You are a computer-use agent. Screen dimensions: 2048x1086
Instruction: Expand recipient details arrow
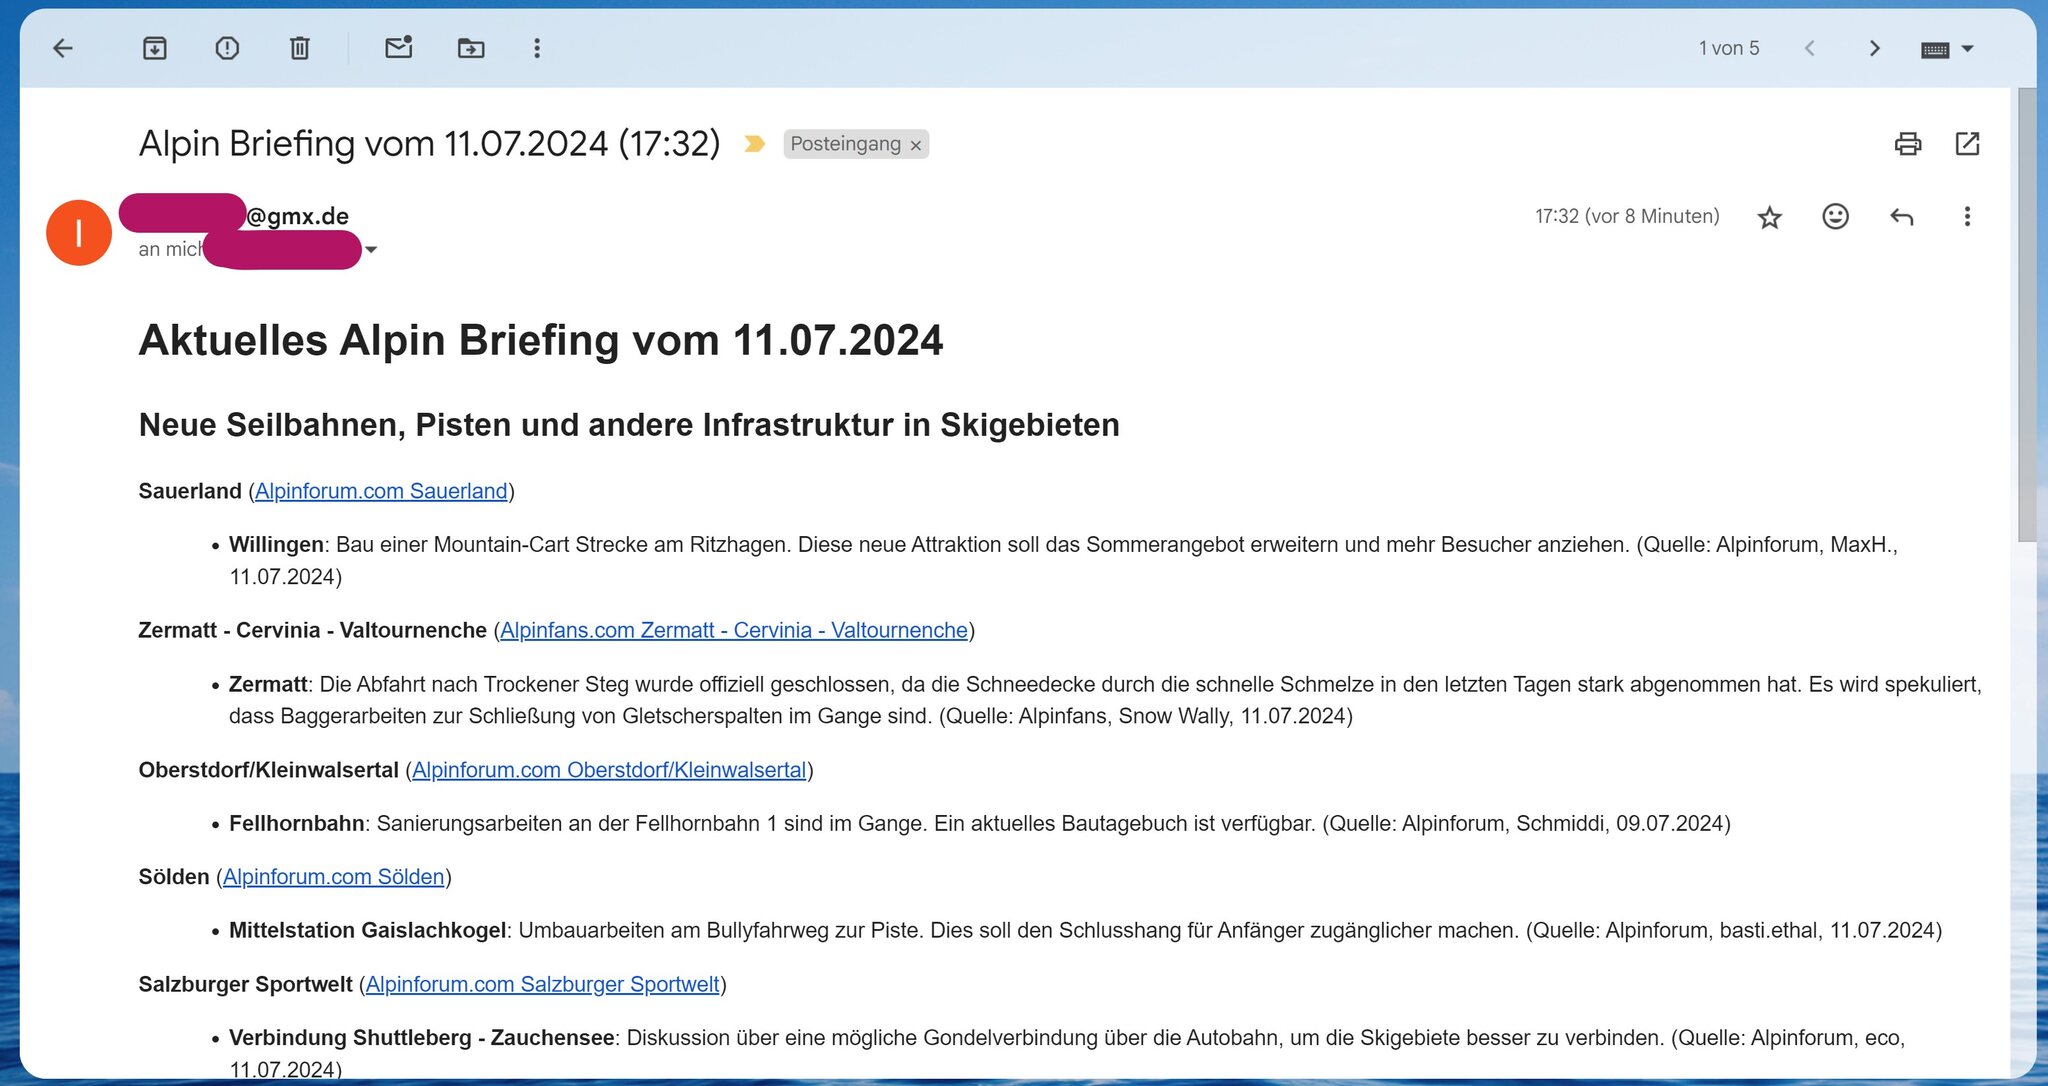click(x=371, y=250)
